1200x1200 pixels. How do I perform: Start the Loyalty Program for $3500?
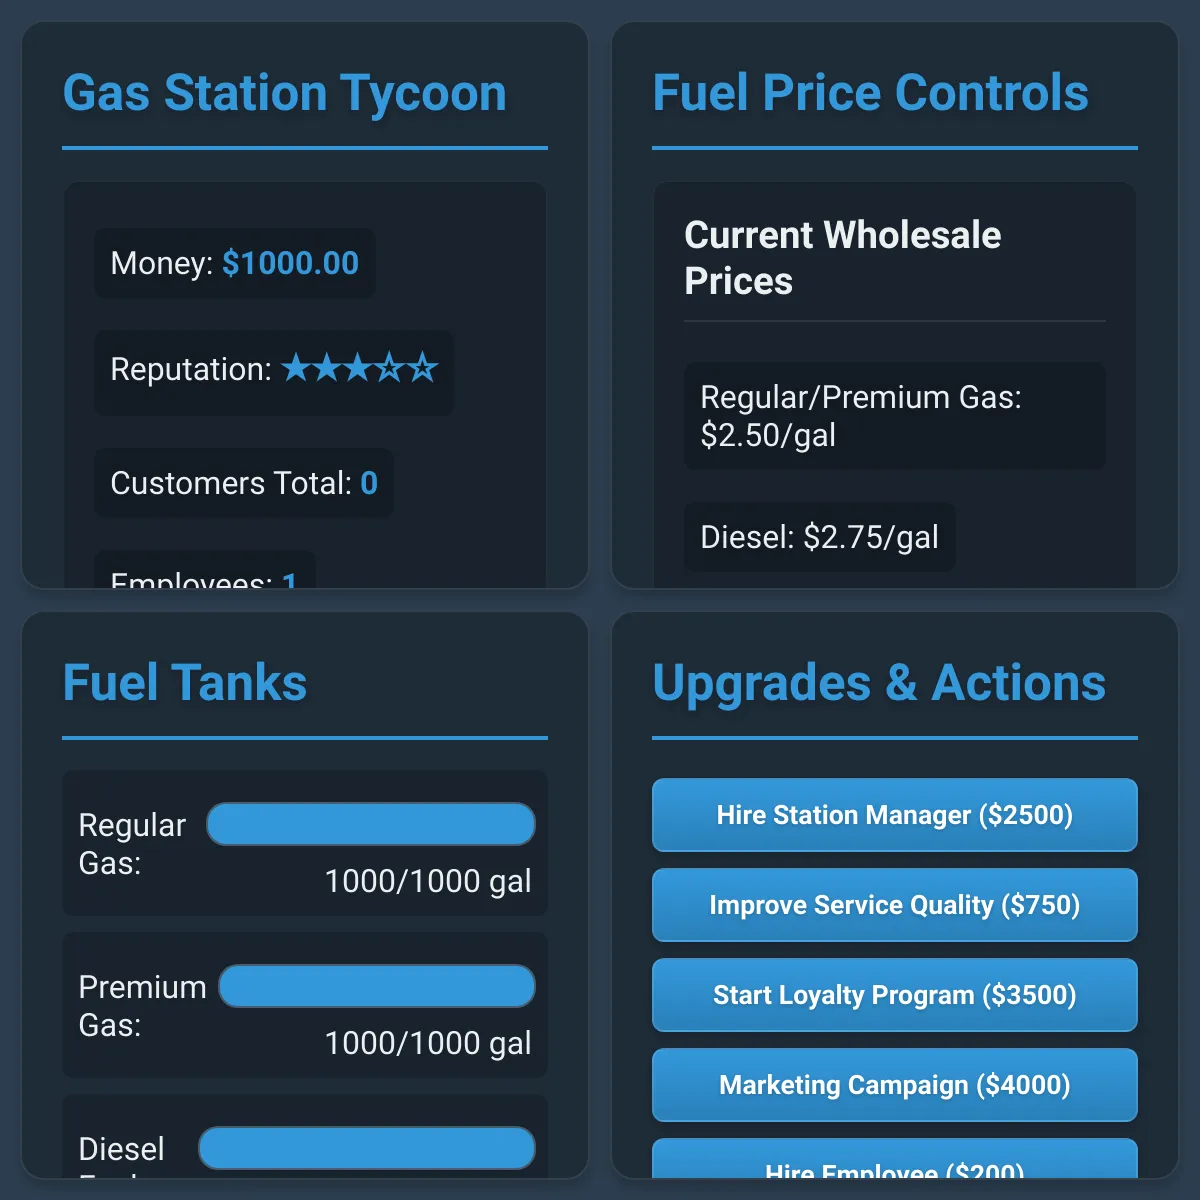[x=894, y=995]
